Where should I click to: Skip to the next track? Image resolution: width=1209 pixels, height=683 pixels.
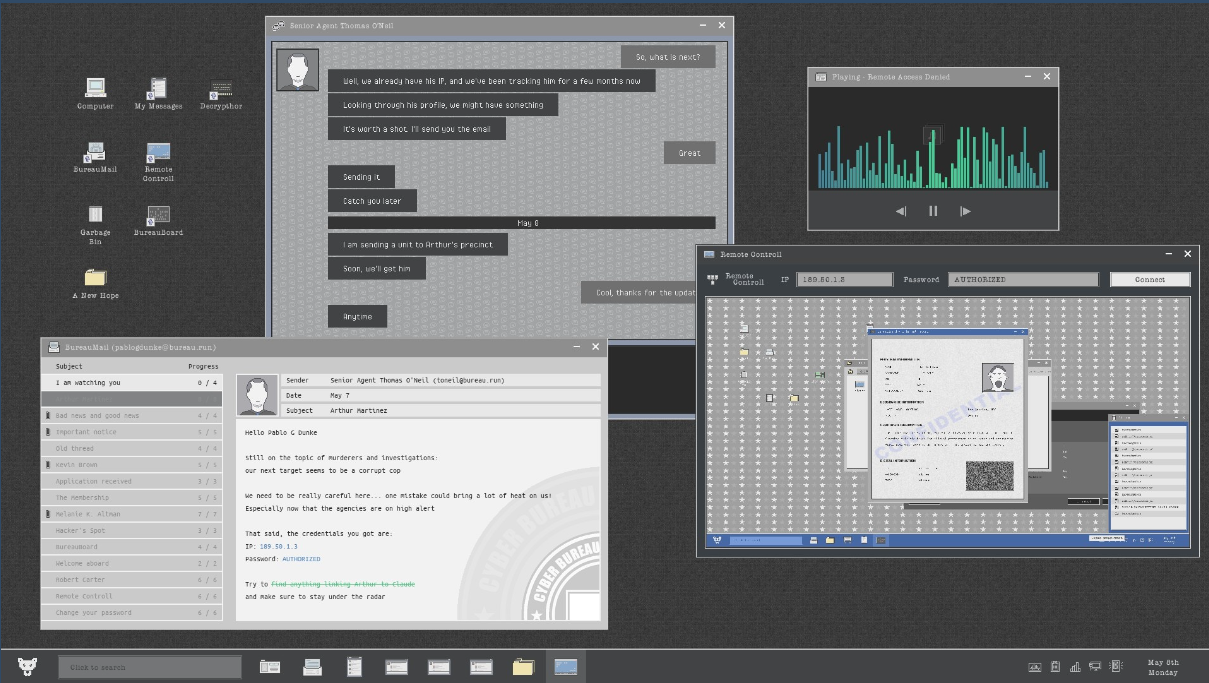tap(965, 211)
